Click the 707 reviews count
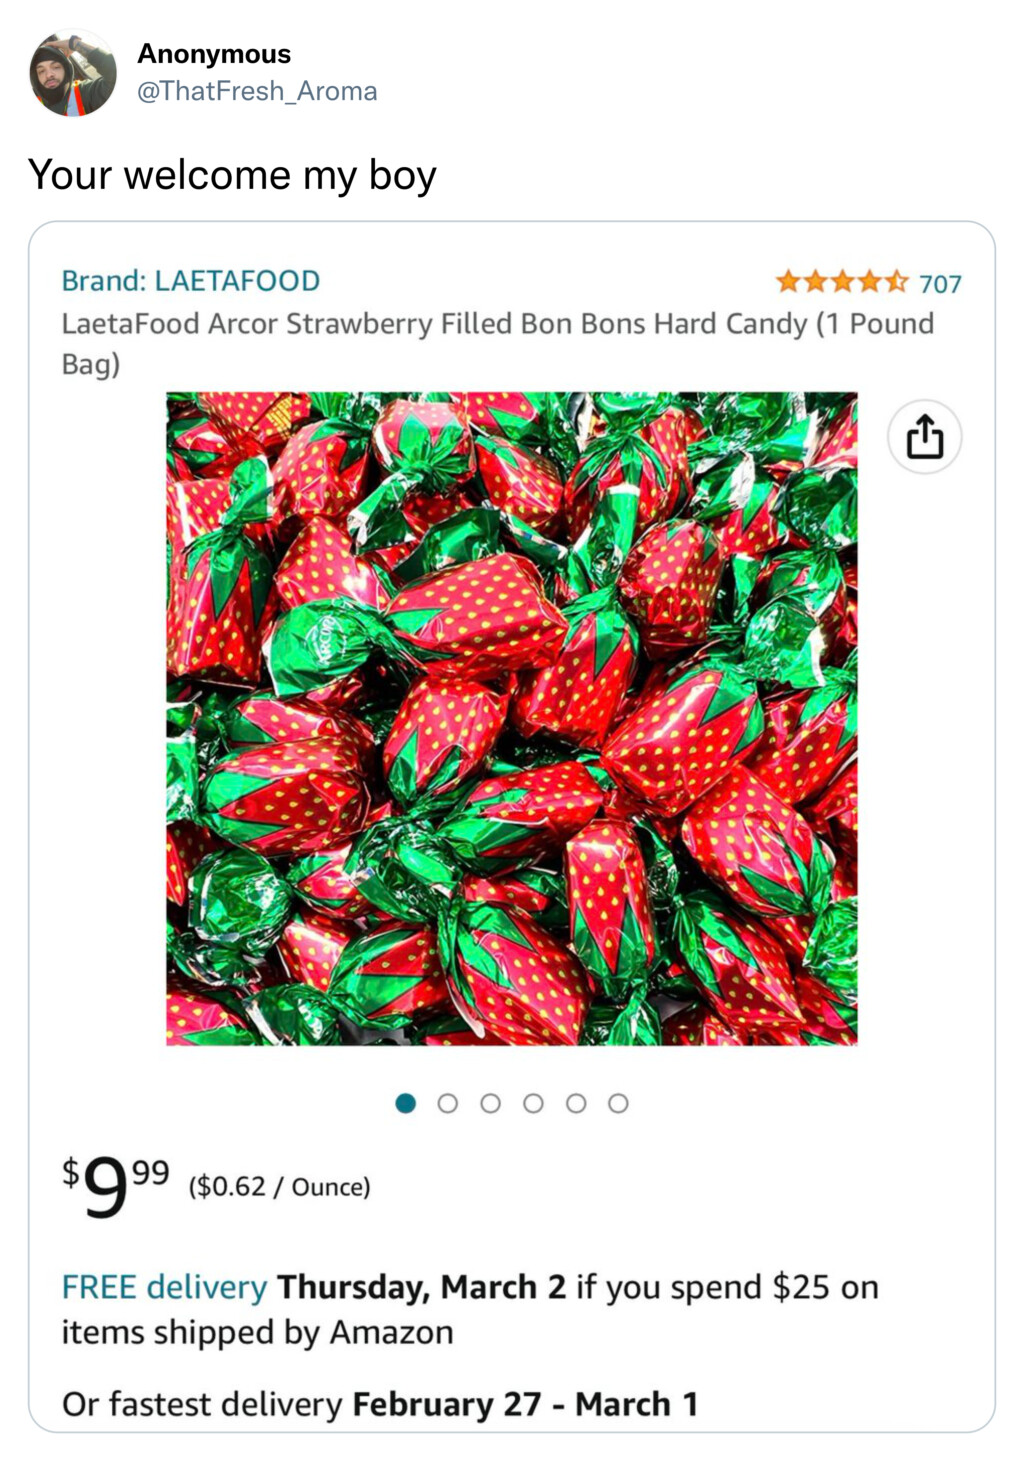This screenshot has height=1461, width=1024. (943, 283)
